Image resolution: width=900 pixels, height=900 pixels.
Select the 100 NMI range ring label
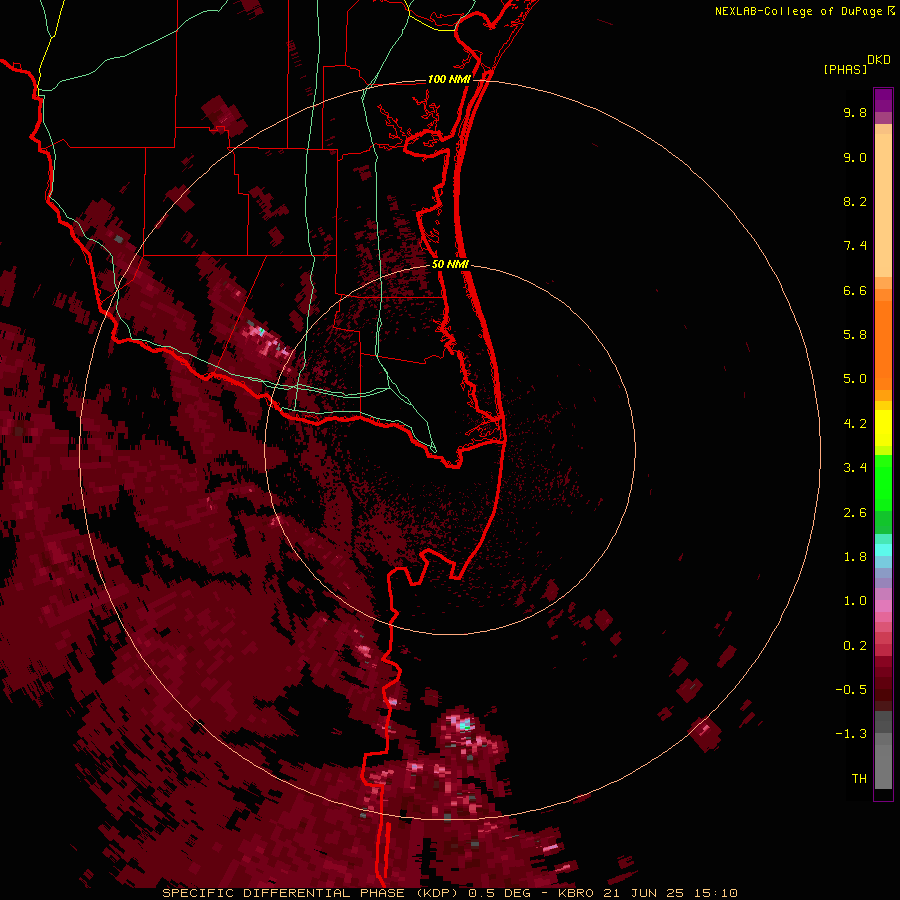point(449,79)
